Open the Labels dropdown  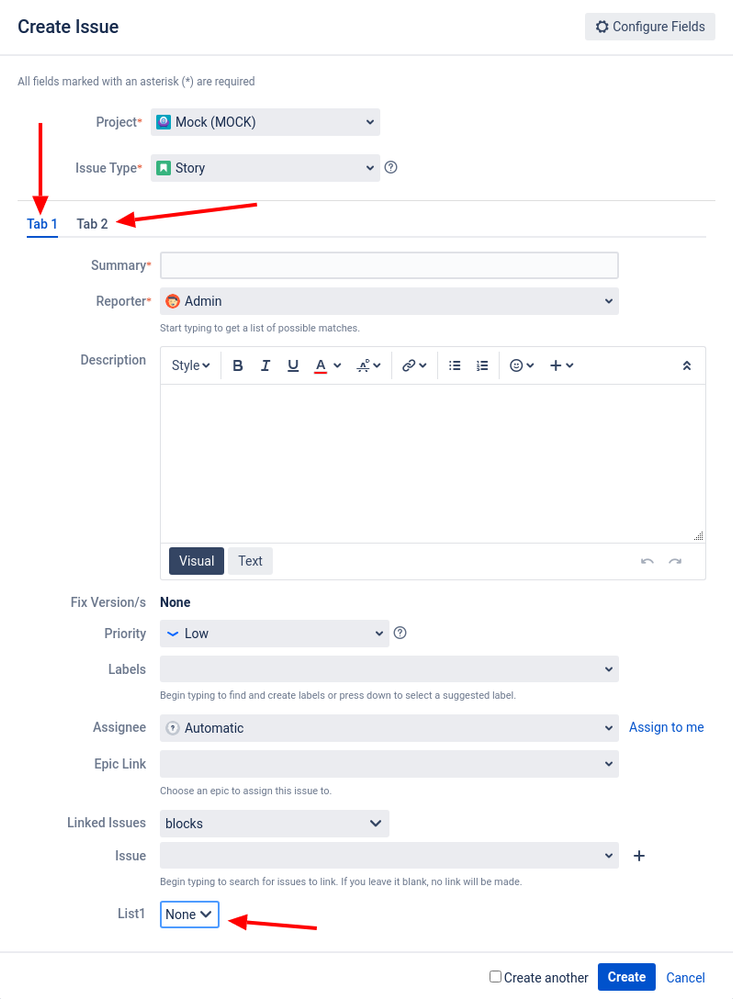point(389,669)
